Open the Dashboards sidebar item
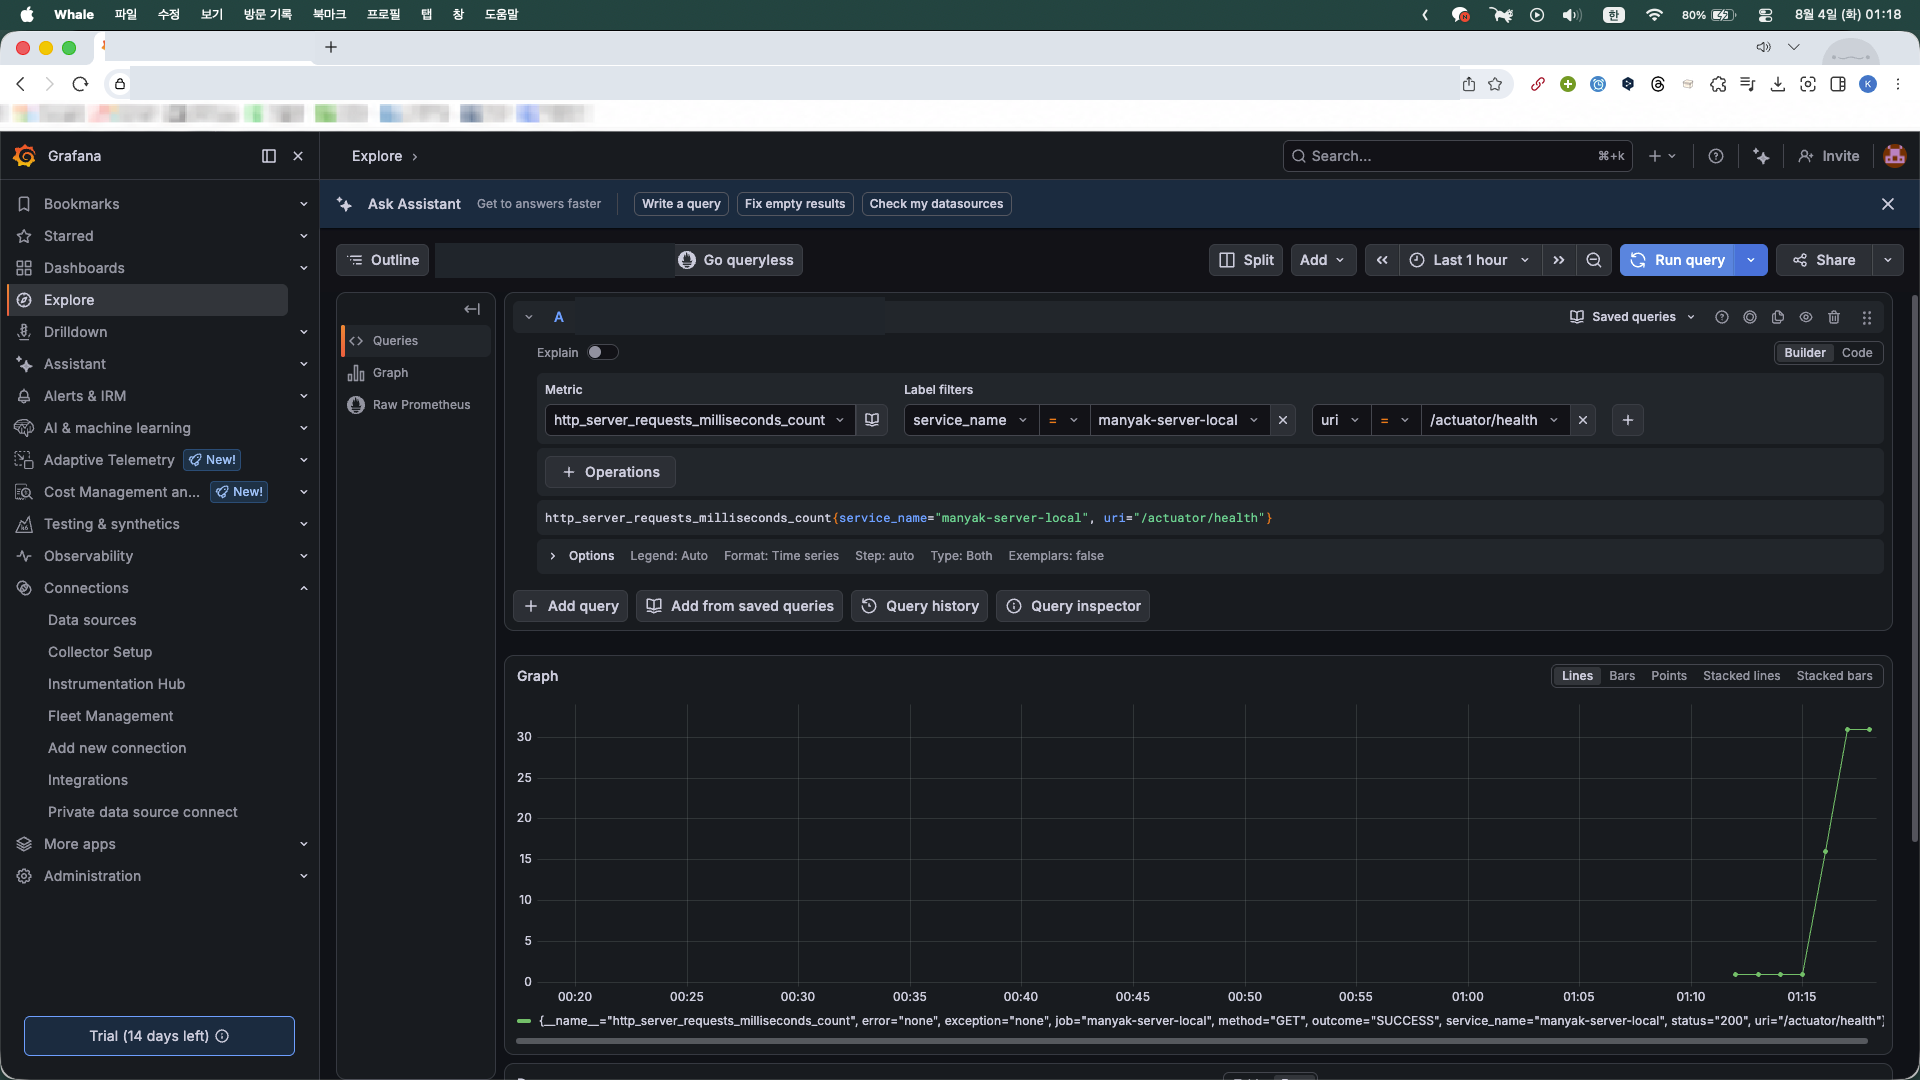Image resolution: width=1920 pixels, height=1080 pixels. point(84,268)
